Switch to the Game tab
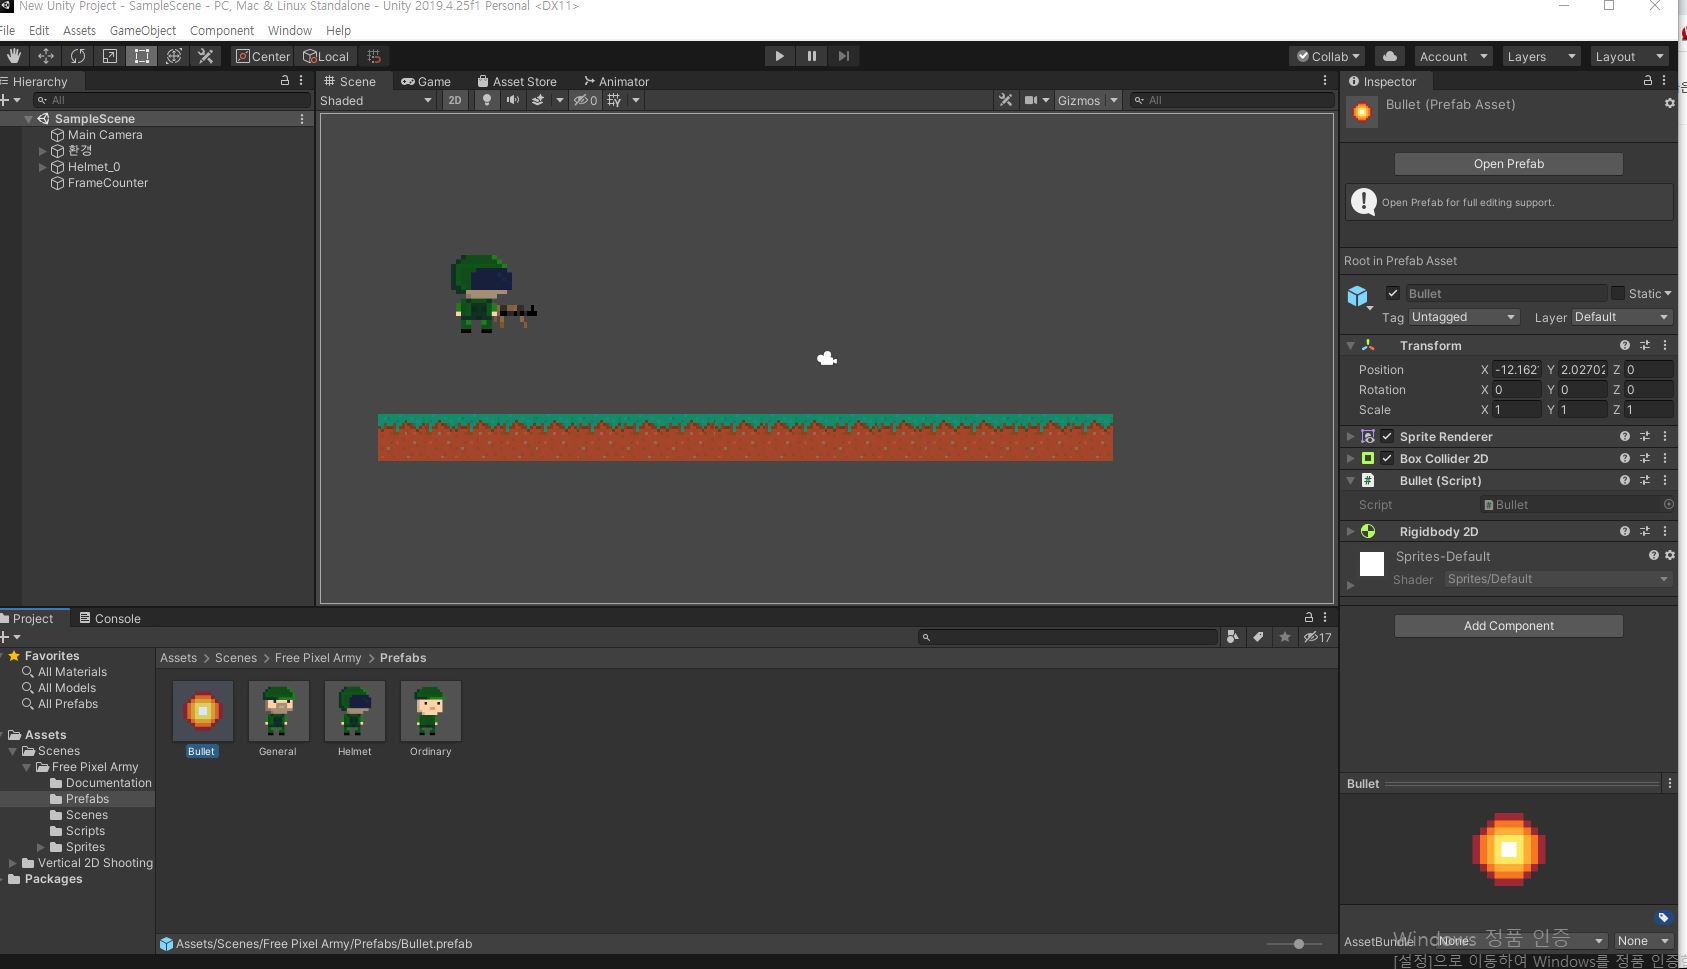This screenshot has width=1687, height=969. point(426,81)
